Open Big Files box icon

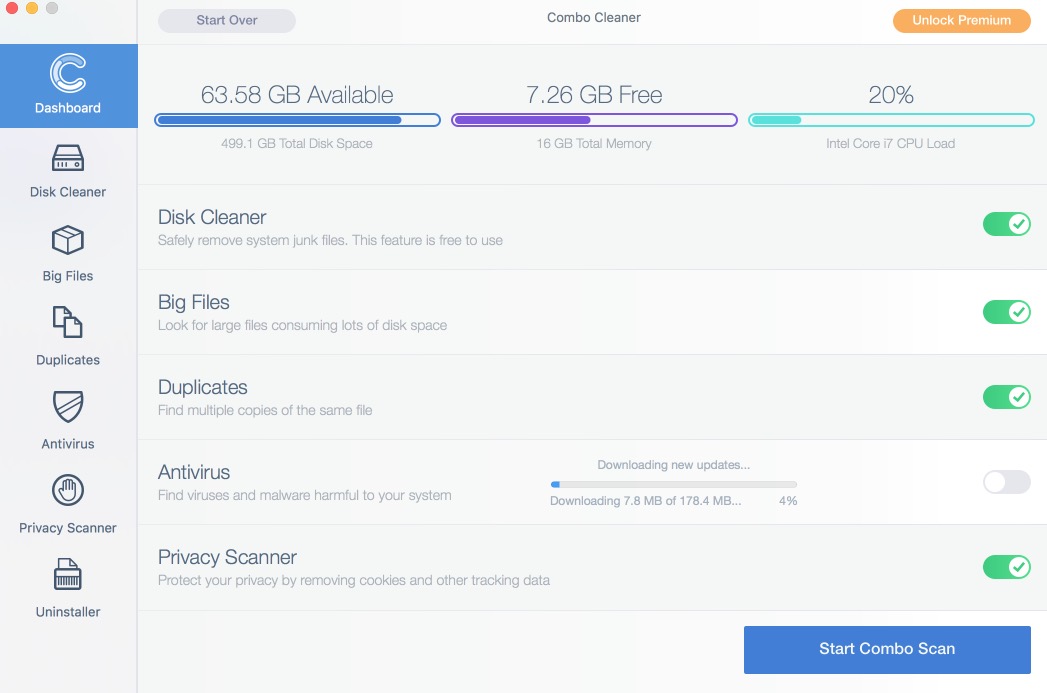[68, 241]
